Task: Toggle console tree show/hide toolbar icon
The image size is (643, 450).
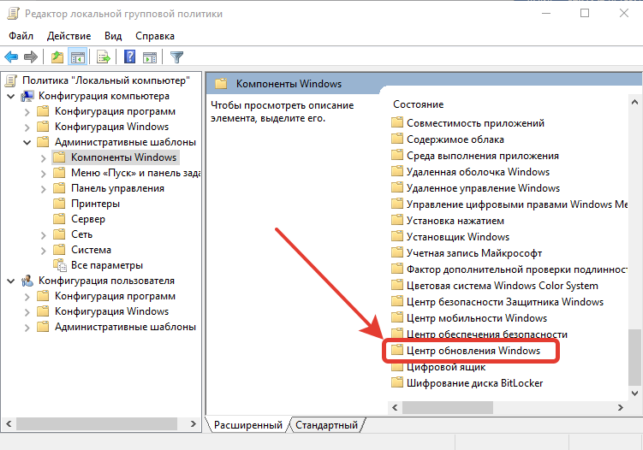Action: (x=78, y=57)
